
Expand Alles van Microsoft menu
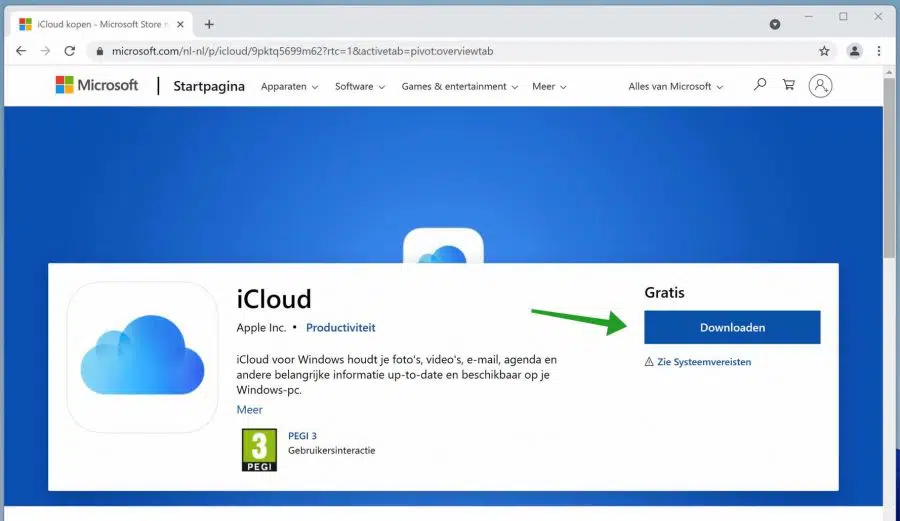(676, 87)
